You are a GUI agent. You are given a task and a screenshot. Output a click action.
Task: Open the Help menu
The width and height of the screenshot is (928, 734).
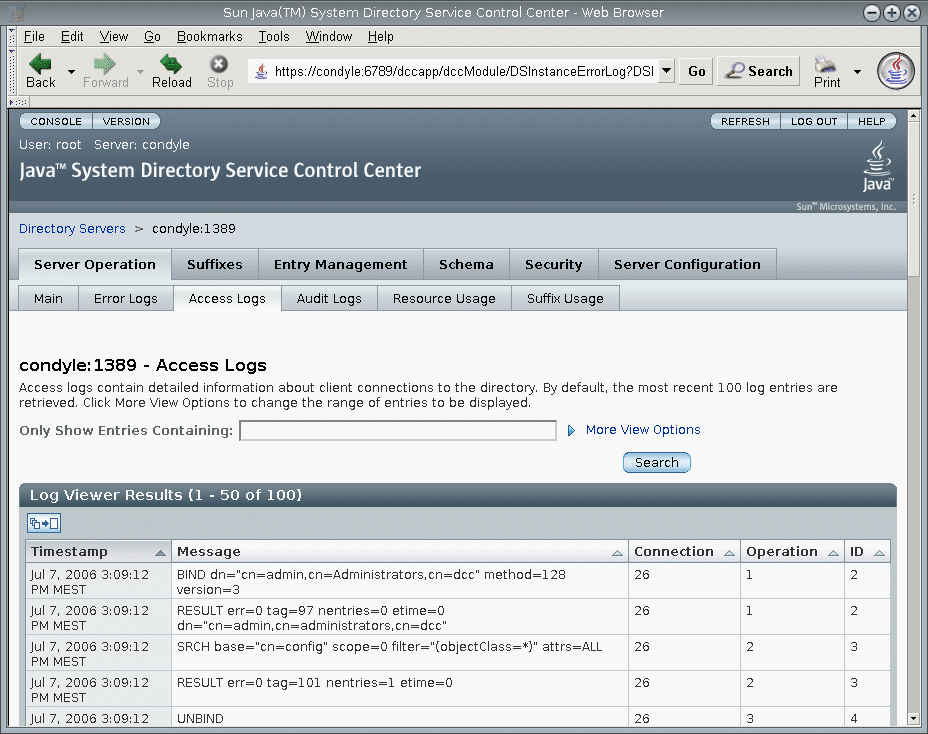click(x=381, y=37)
